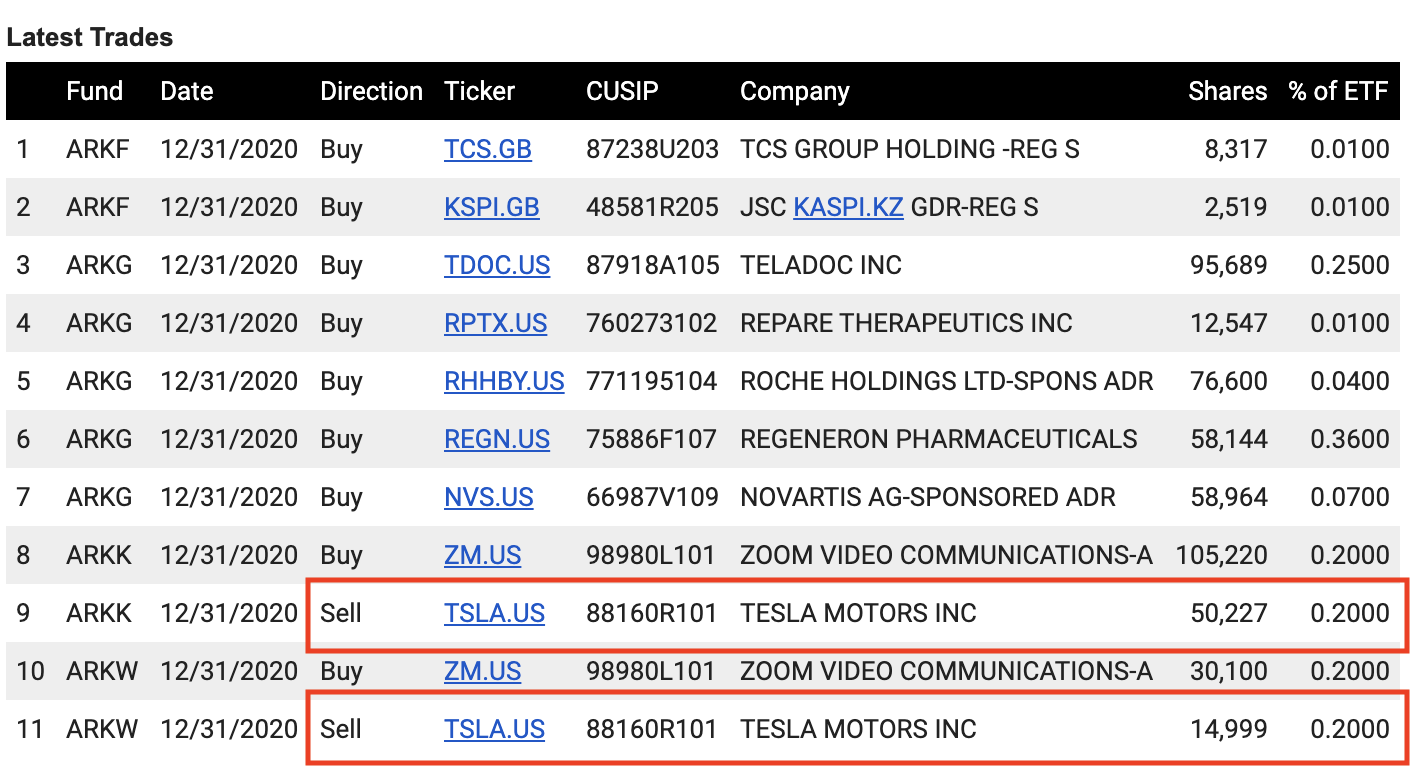Select CUSIP 75886F107 cell
Viewport: 1420px width, 784px height.
(652, 440)
